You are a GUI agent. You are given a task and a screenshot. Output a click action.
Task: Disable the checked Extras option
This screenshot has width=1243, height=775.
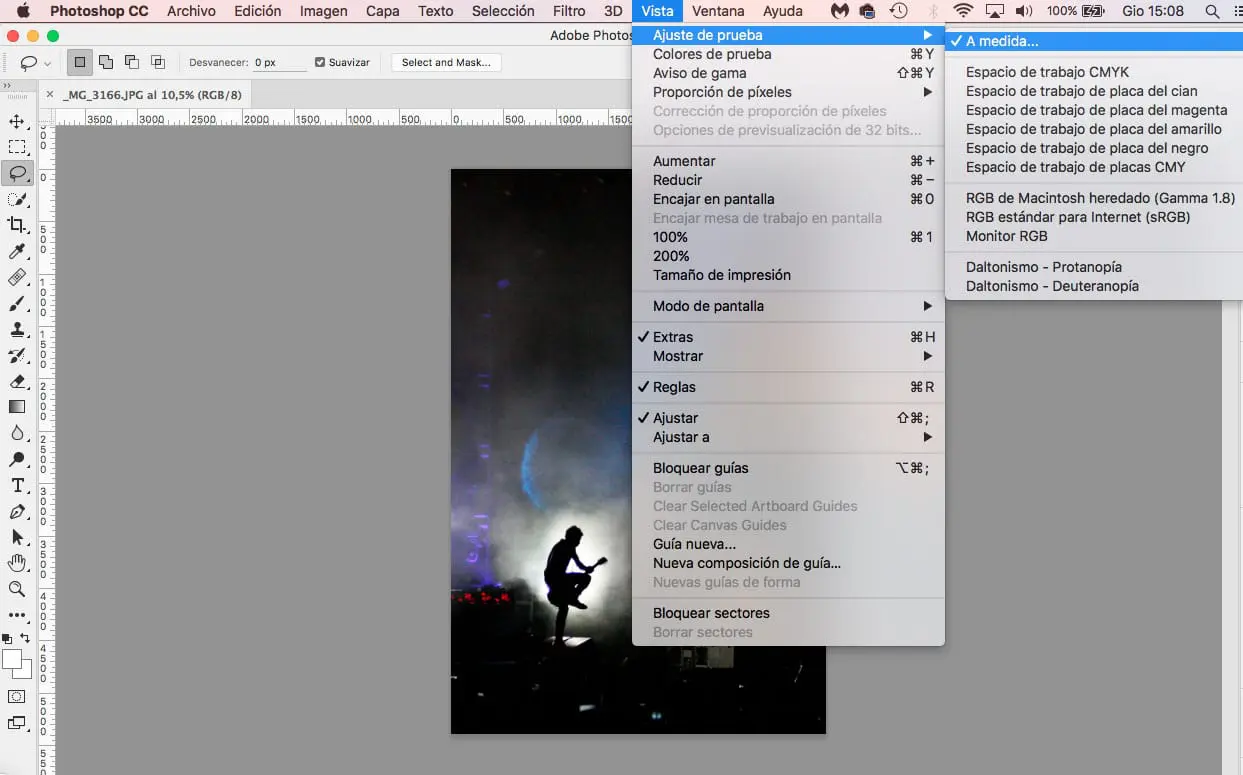[672, 337]
